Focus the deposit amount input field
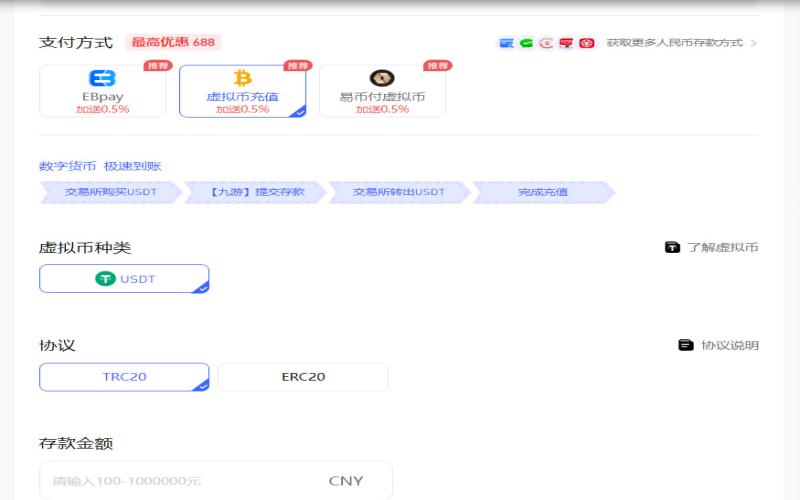 coord(216,481)
